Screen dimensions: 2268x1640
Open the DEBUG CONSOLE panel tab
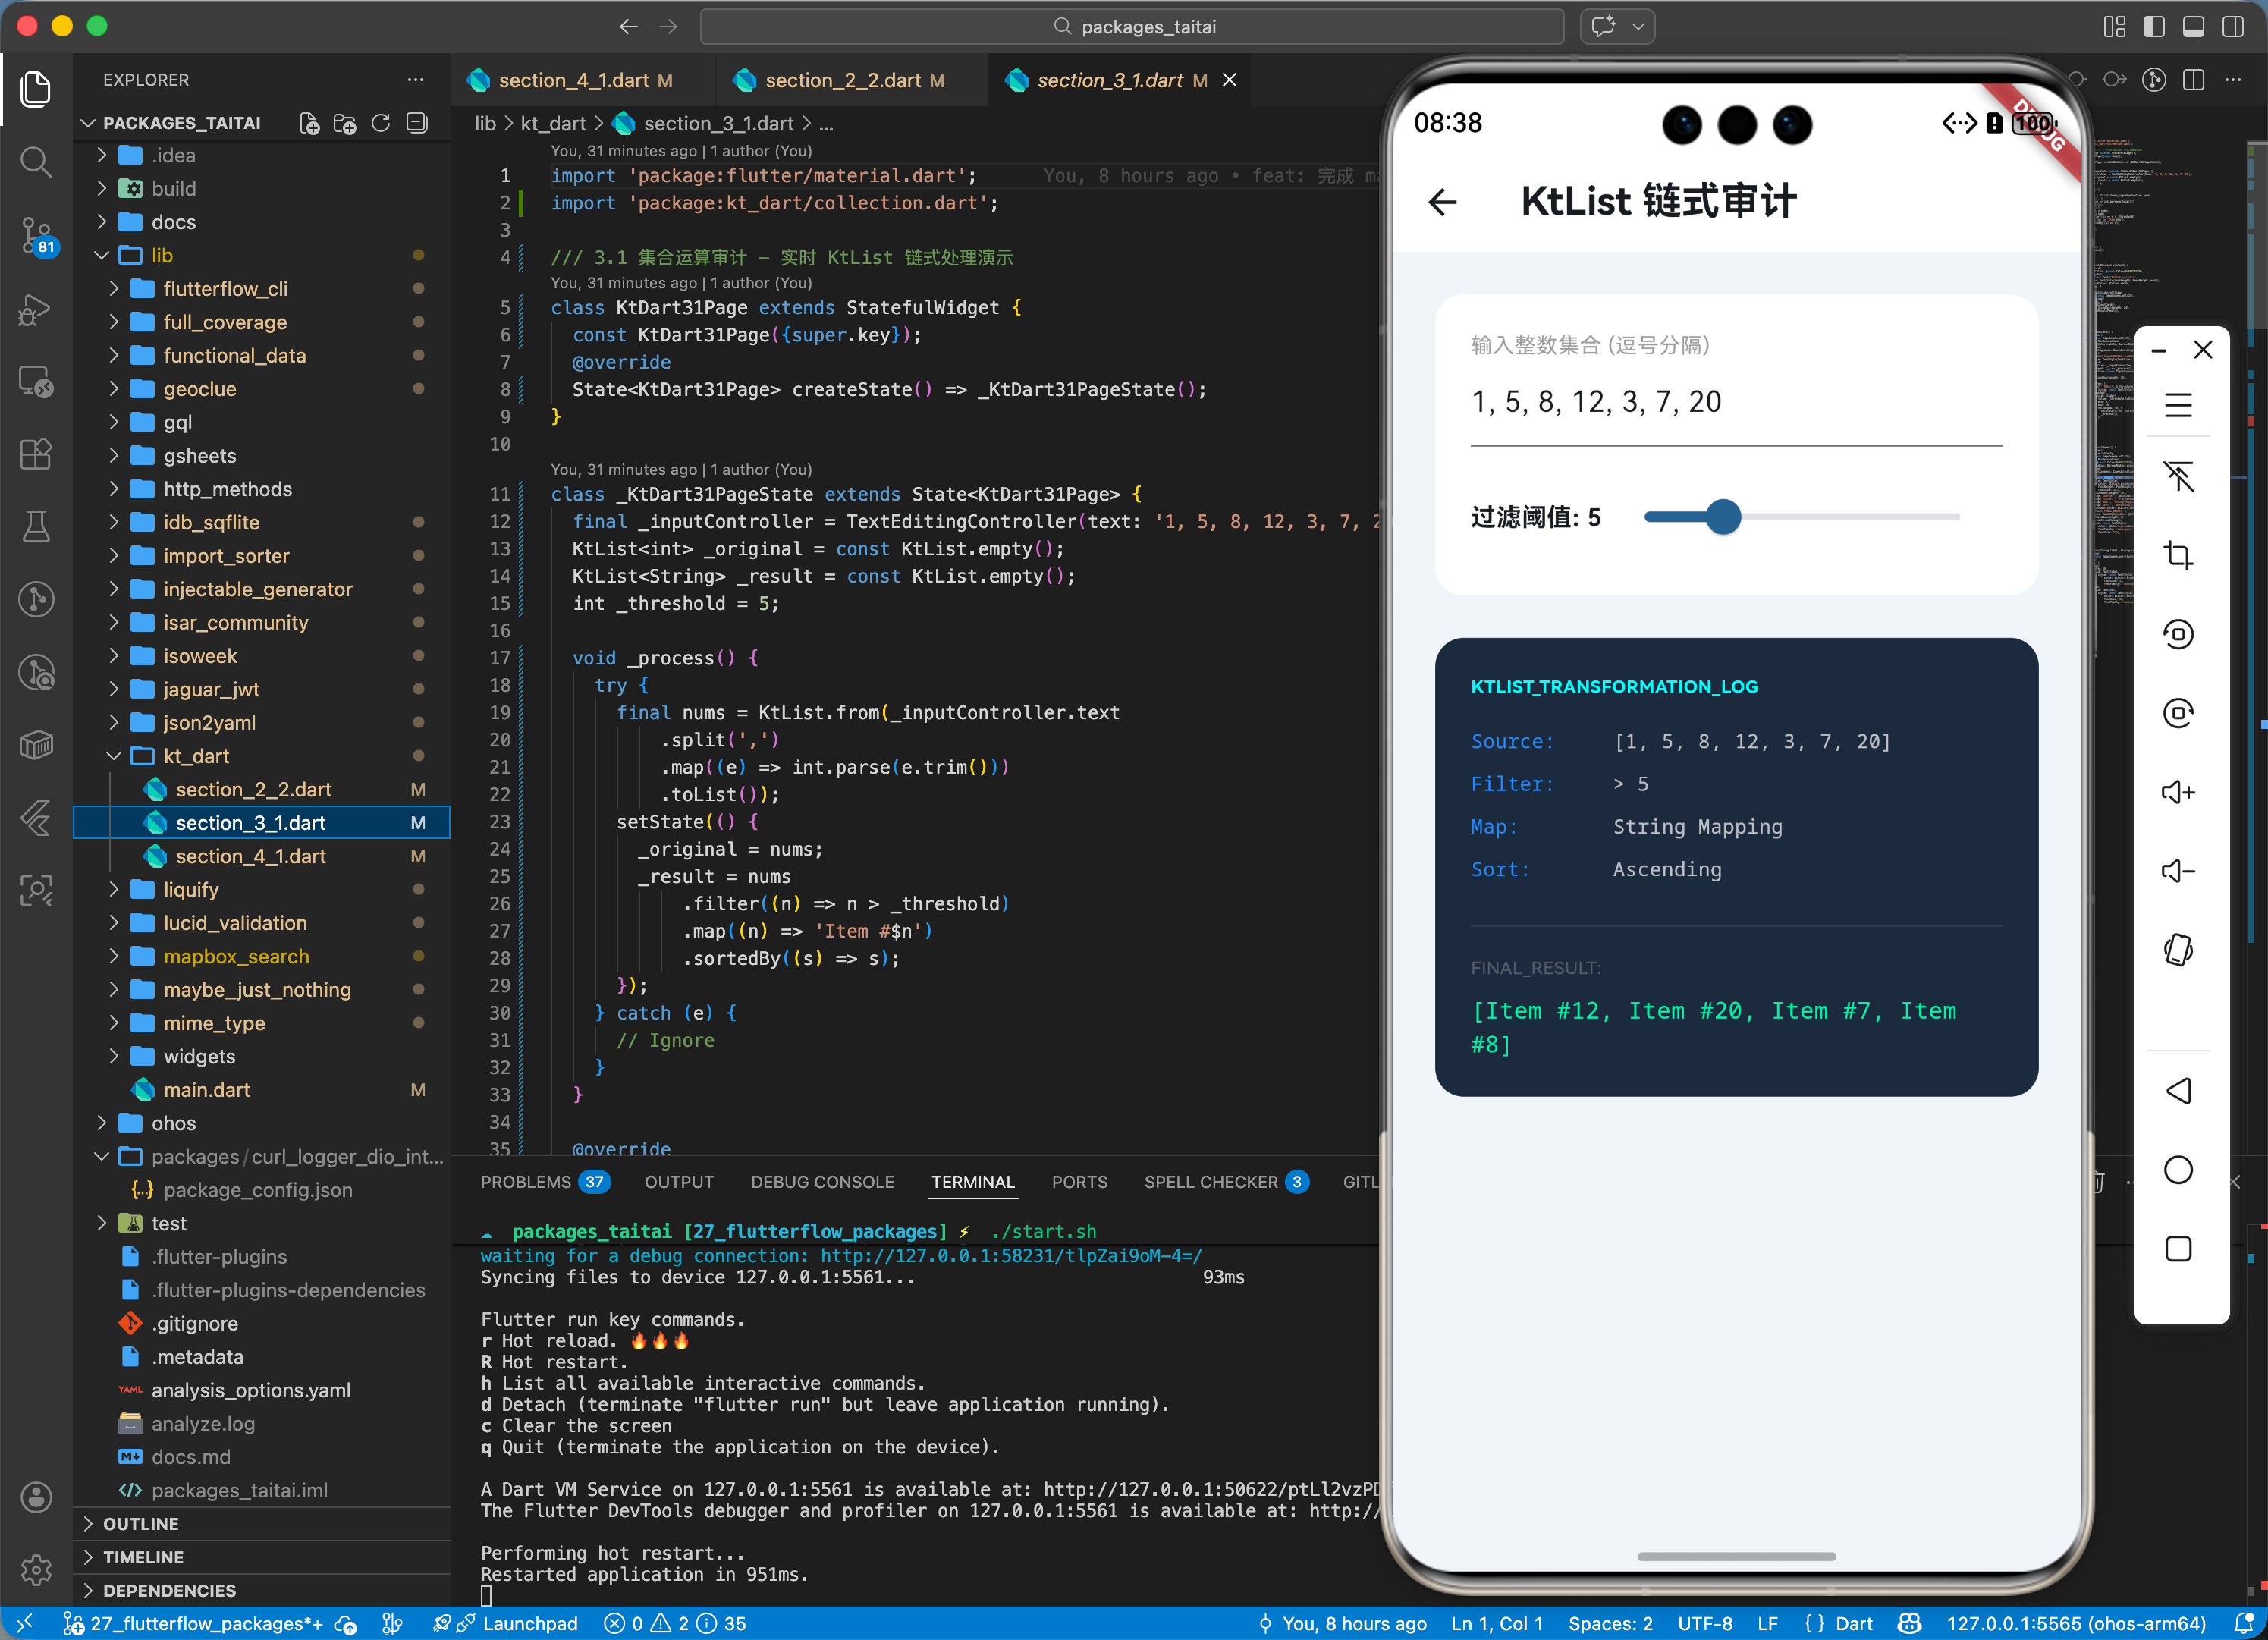tap(822, 1182)
